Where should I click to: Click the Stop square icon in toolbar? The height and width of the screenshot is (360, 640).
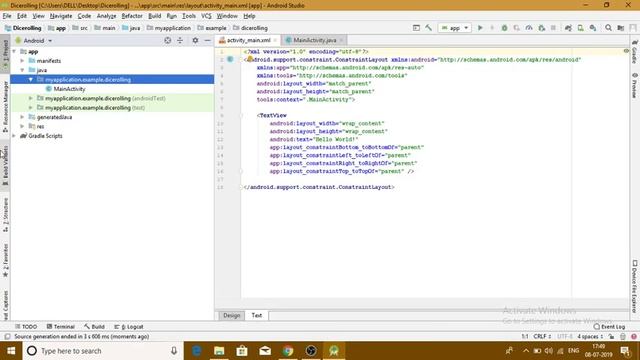[553, 28]
